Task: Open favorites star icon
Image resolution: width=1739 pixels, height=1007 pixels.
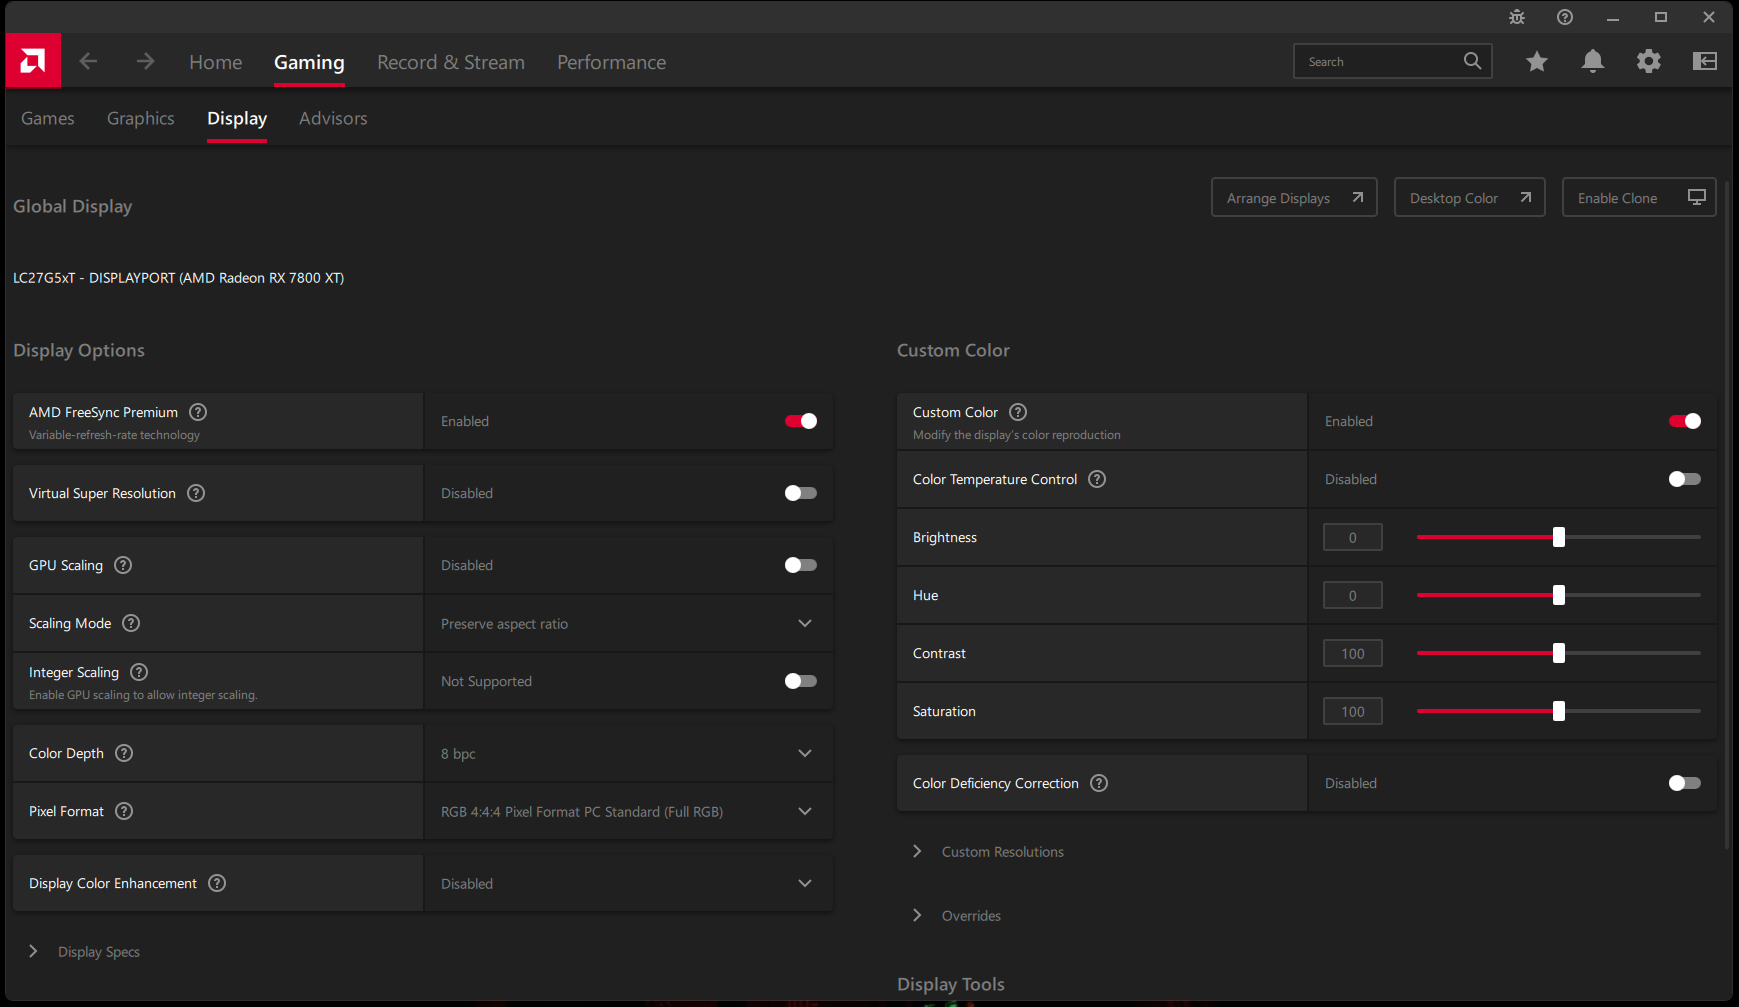Action: [x=1537, y=62]
